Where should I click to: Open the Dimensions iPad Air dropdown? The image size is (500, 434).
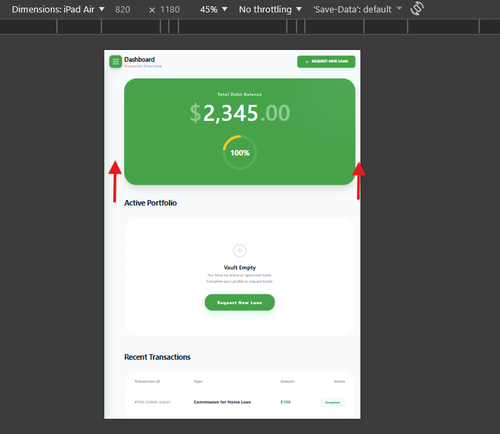(58, 9)
